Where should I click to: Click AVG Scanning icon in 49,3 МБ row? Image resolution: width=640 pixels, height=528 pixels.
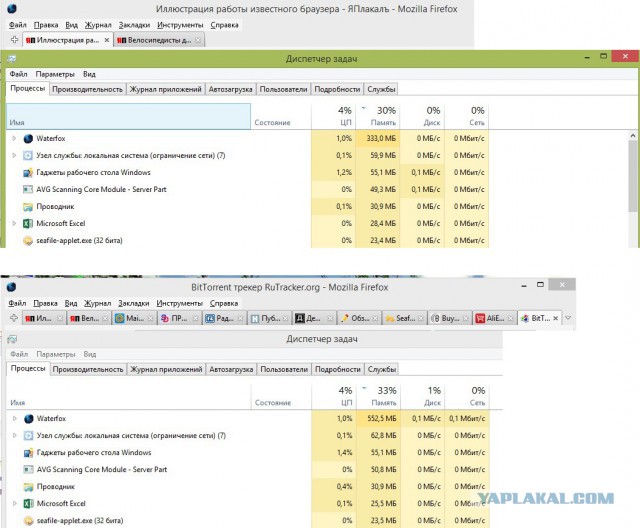[x=28, y=189]
